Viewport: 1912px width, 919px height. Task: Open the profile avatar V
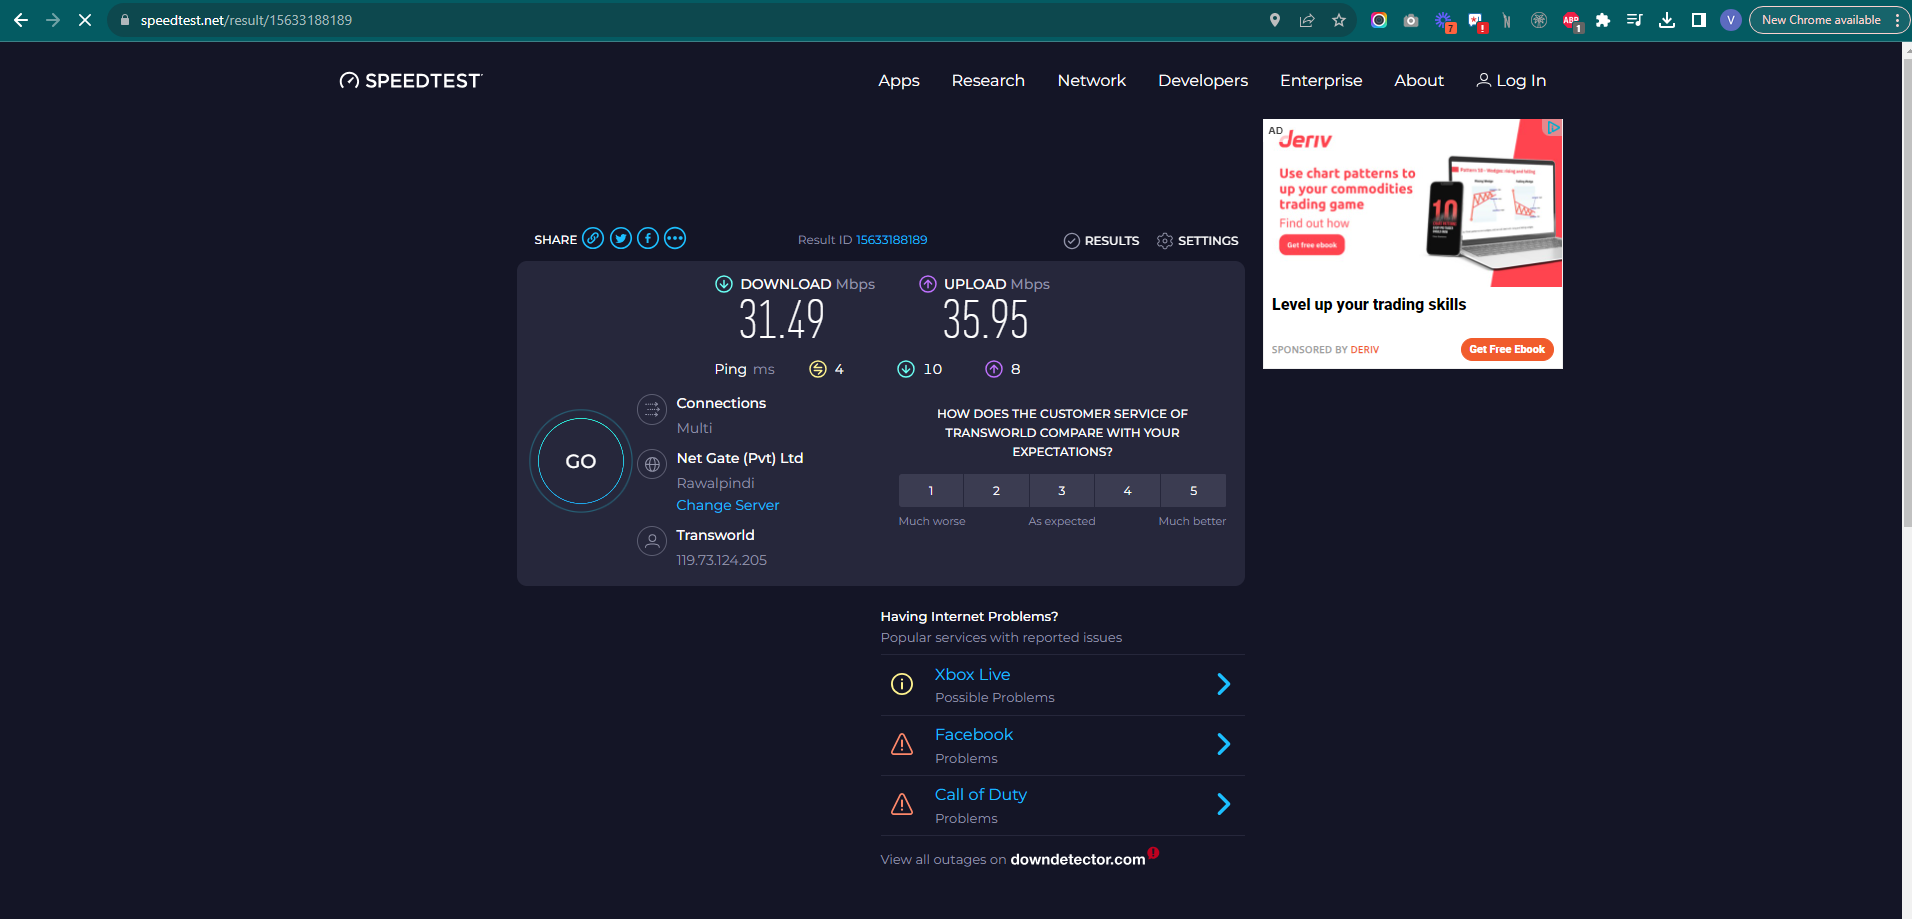click(1731, 20)
